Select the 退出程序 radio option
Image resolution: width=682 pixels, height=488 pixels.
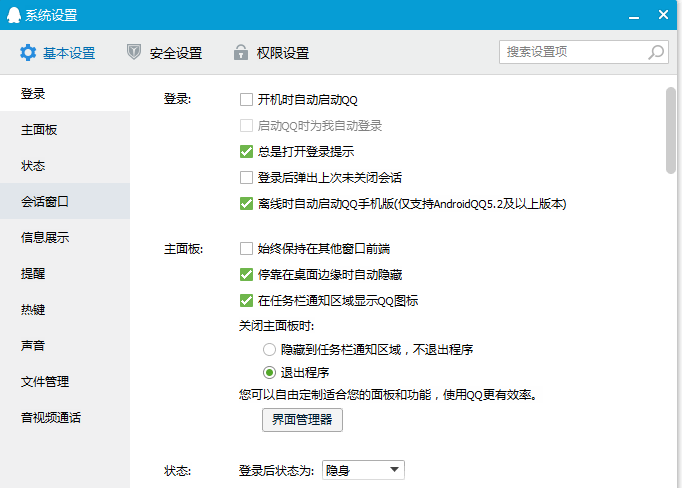click(269, 372)
